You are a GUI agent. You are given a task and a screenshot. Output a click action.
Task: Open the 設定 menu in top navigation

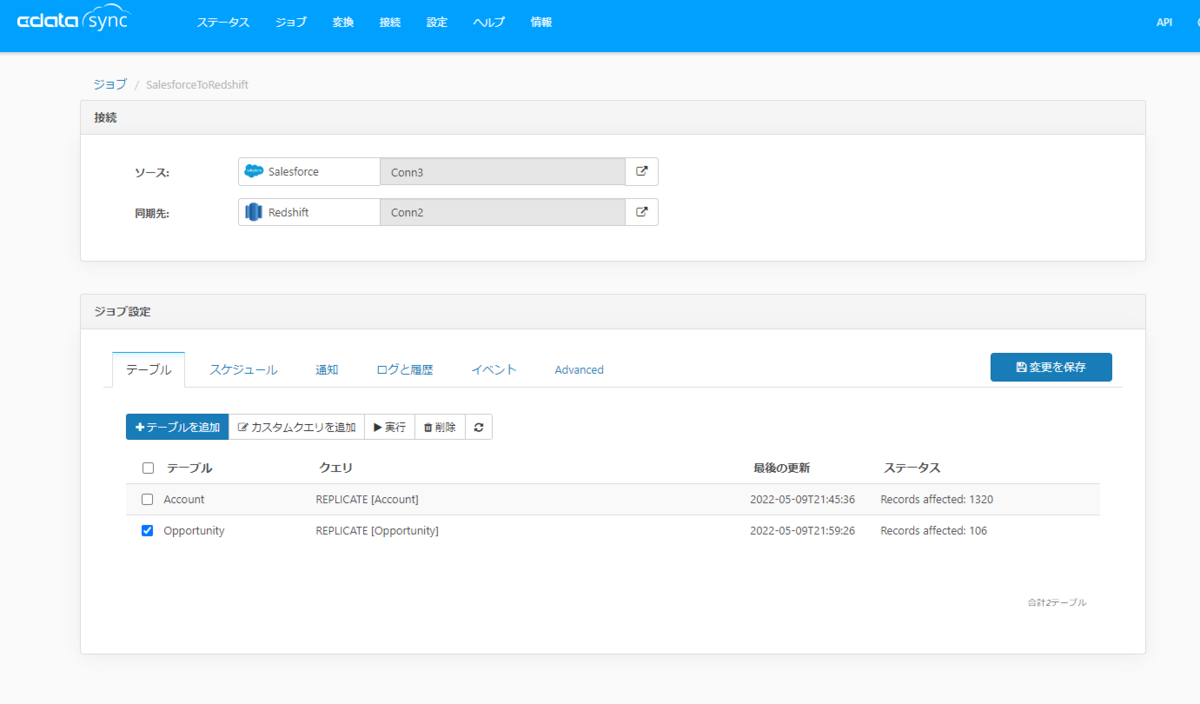tap(437, 22)
